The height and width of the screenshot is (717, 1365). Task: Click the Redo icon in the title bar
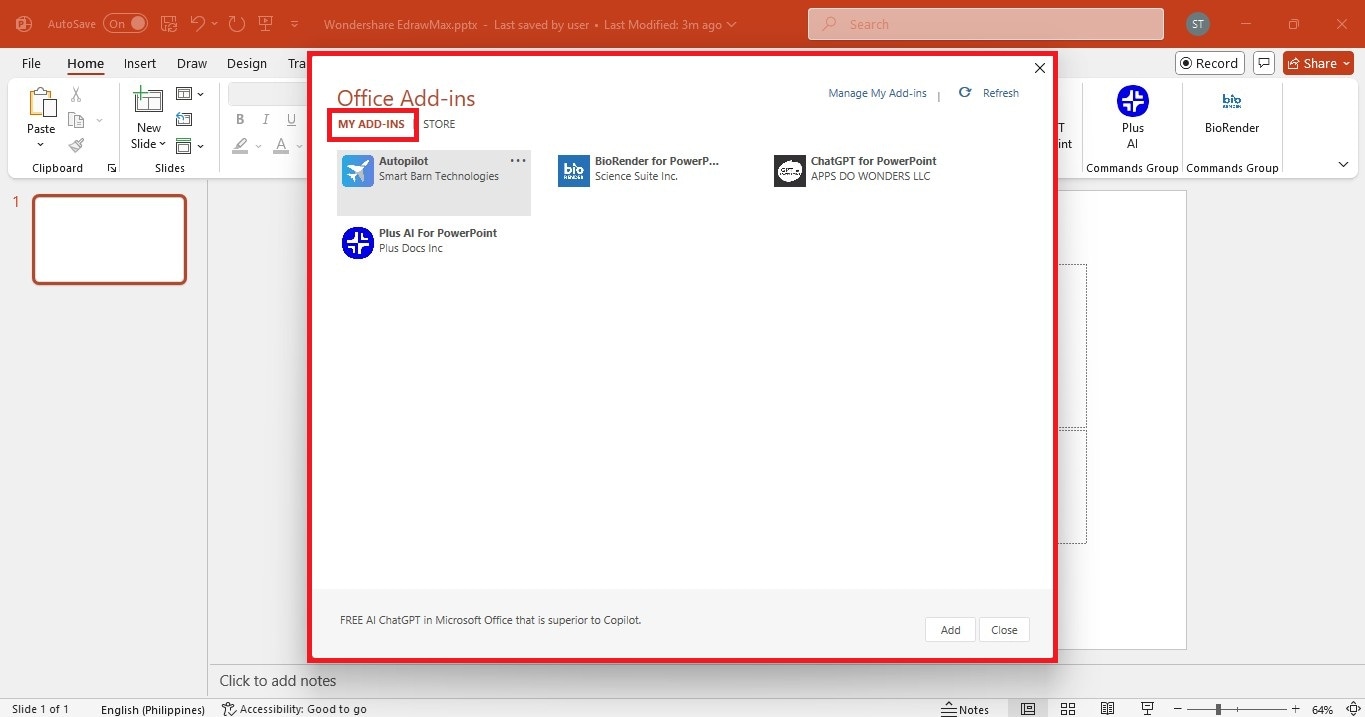pyautogui.click(x=237, y=24)
